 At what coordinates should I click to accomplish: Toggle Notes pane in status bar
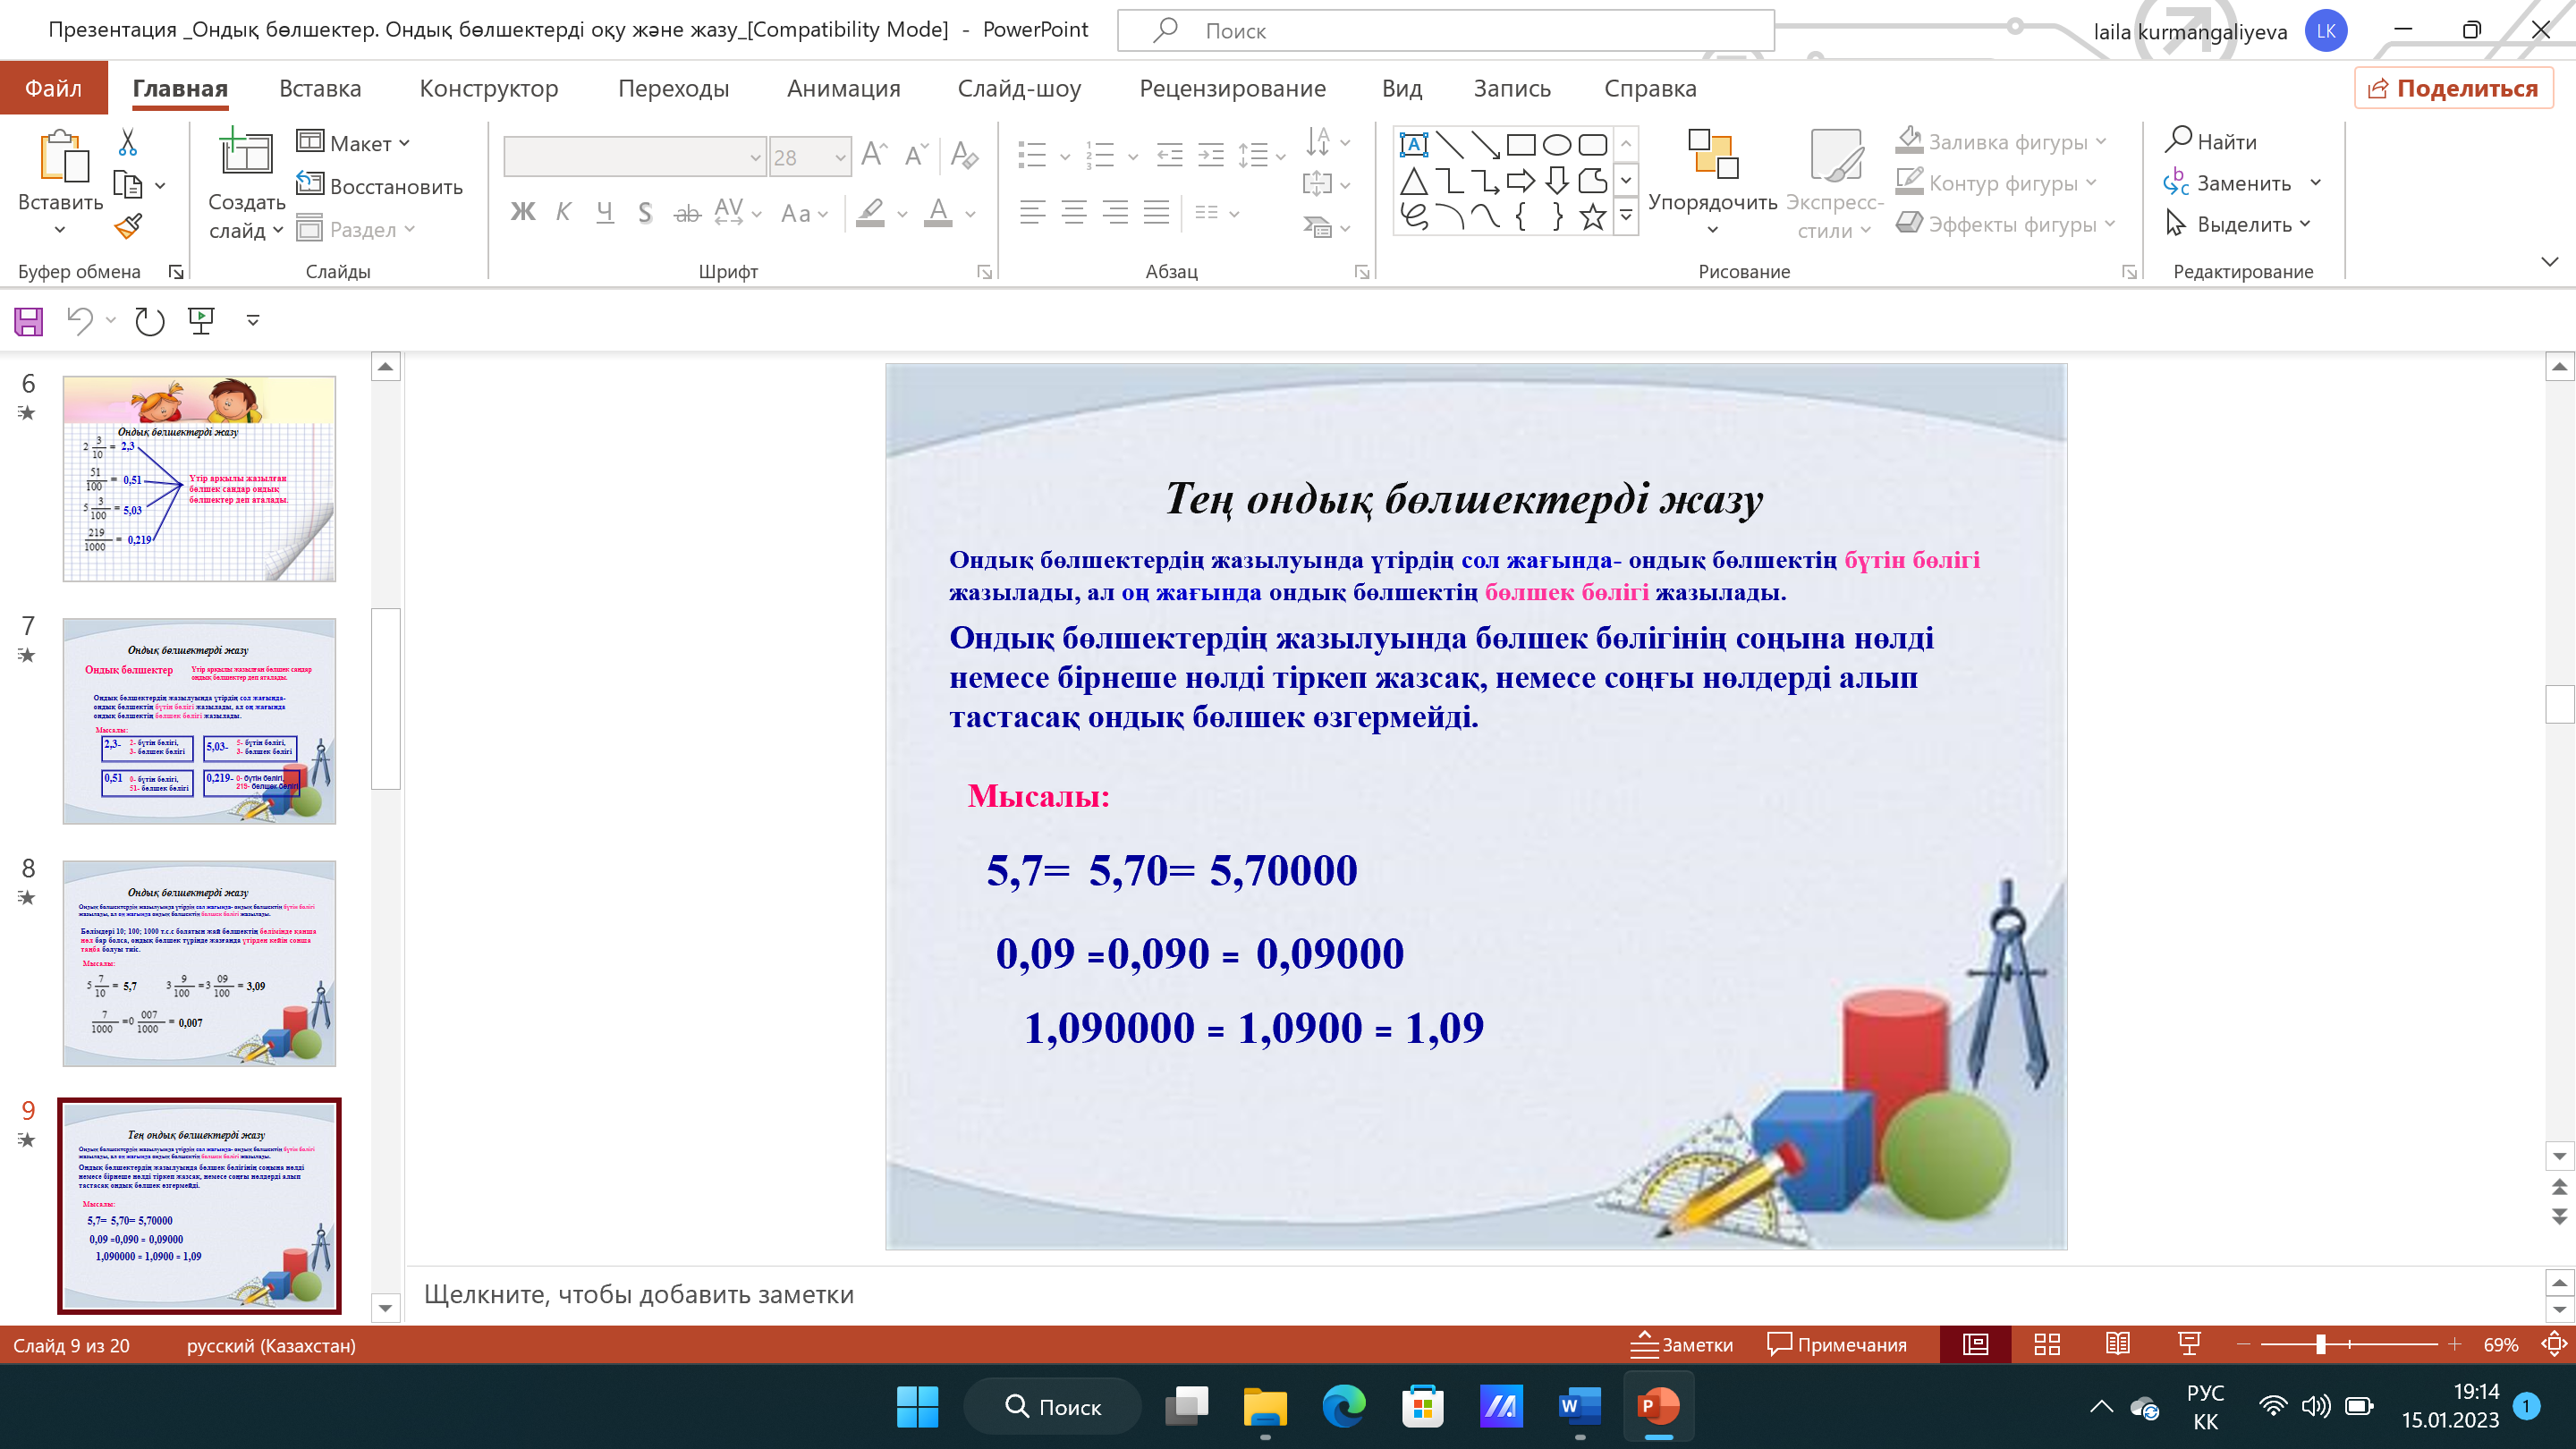[1682, 1345]
